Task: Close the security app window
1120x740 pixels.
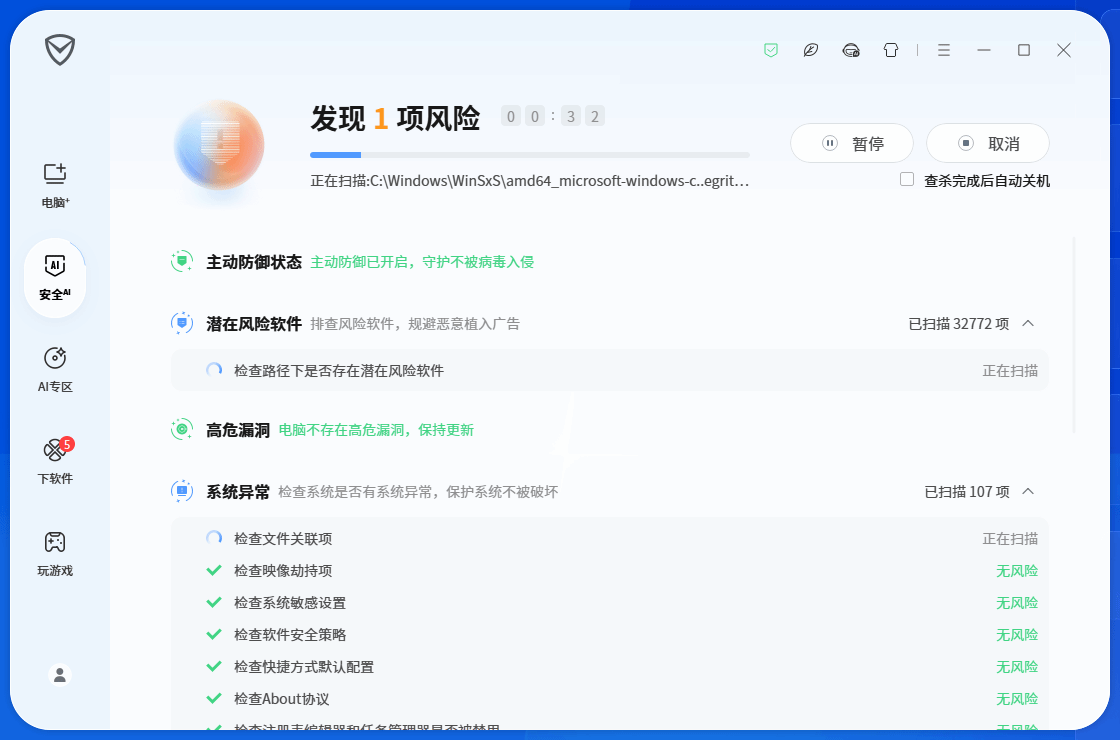Action: coord(1064,50)
